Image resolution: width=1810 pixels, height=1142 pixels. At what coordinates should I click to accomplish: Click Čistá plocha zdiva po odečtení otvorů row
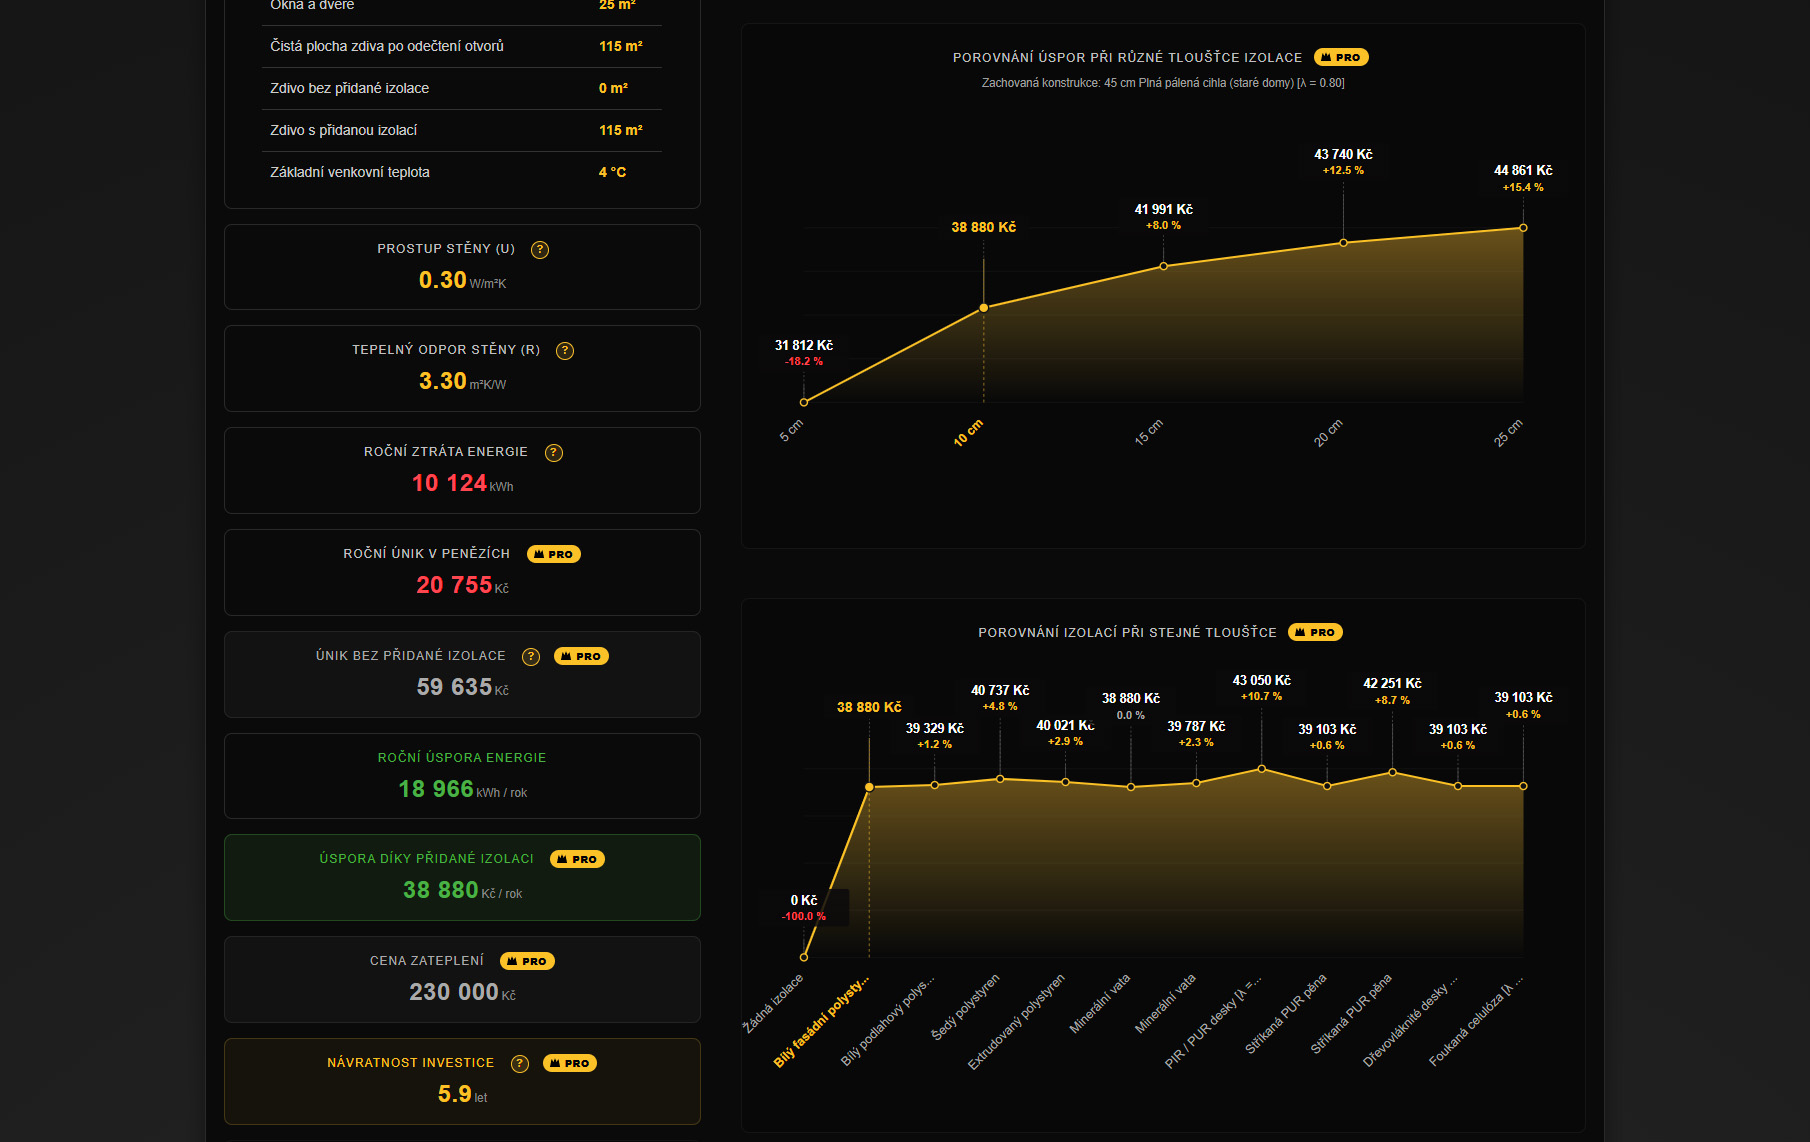462,46
